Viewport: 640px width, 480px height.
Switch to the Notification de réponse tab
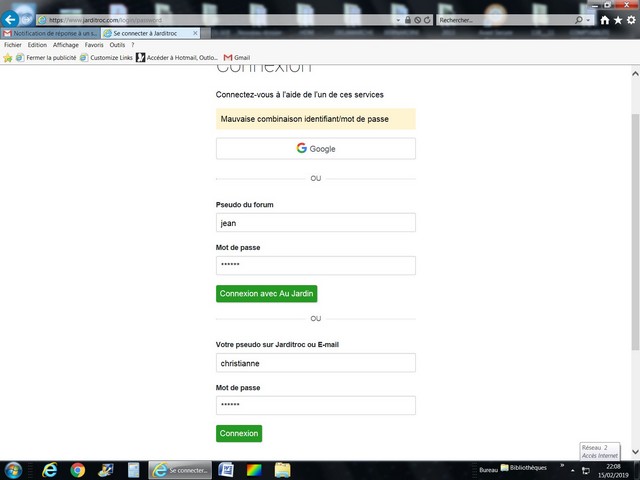48,33
